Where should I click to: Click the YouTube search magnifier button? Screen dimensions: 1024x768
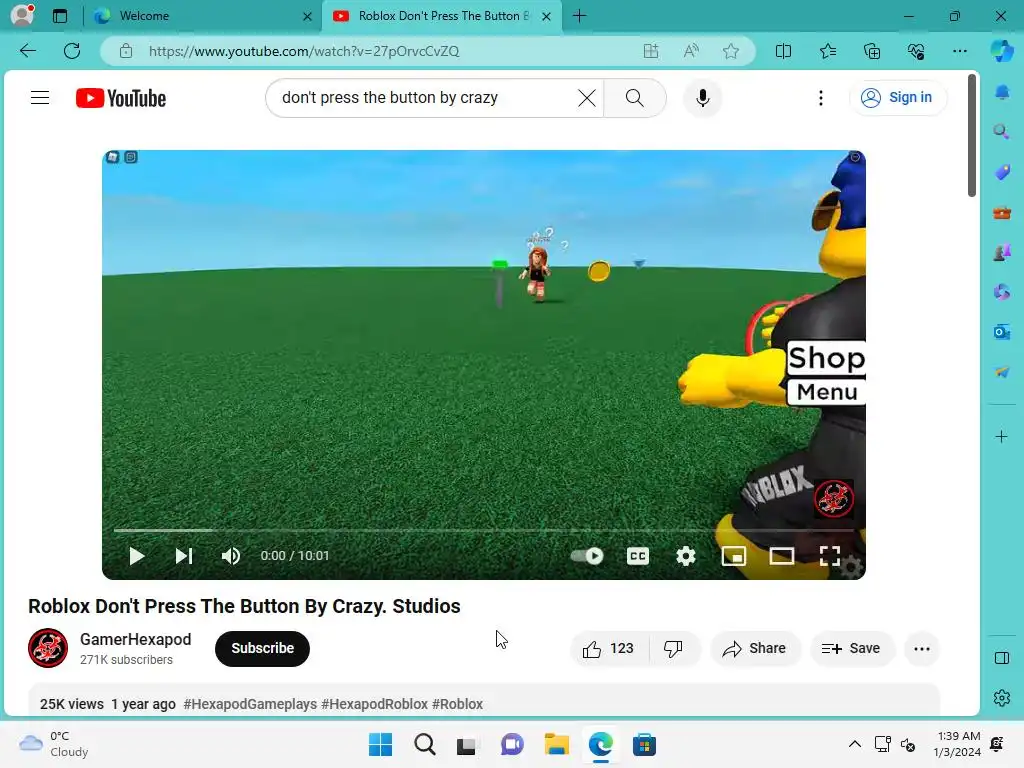(634, 98)
